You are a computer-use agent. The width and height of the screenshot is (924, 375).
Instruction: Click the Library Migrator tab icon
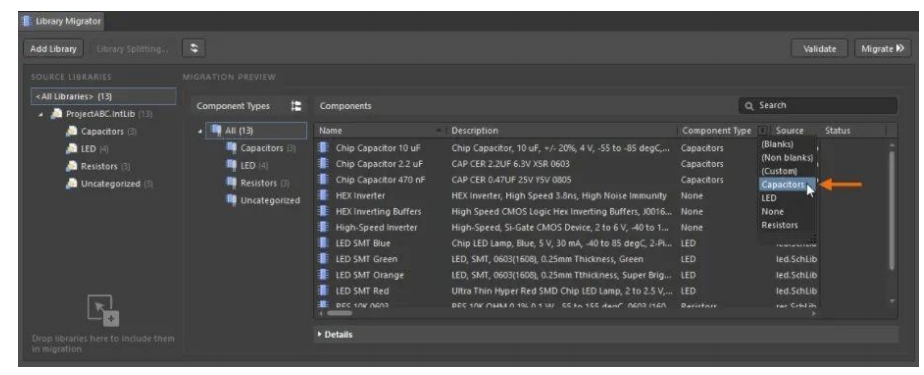pos(27,21)
